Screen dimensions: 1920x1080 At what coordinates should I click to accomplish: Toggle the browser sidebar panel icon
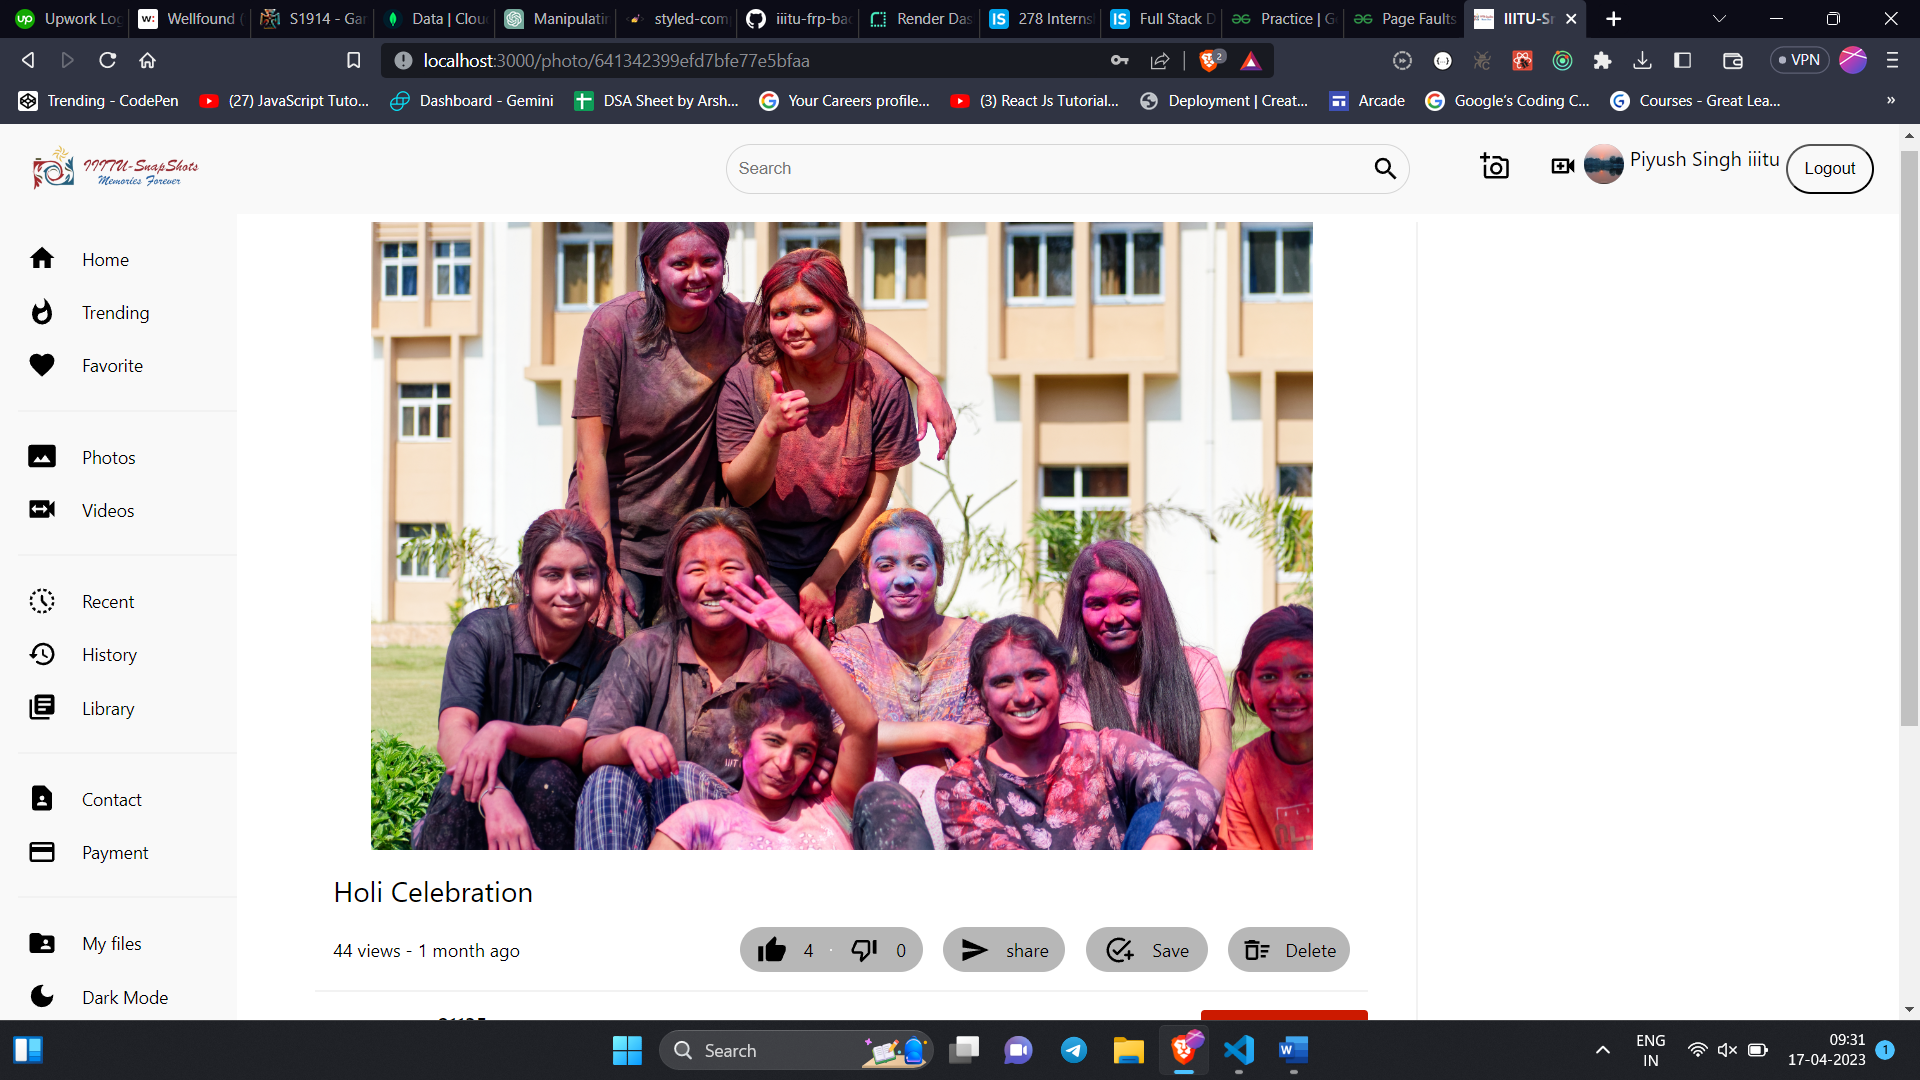click(1682, 60)
